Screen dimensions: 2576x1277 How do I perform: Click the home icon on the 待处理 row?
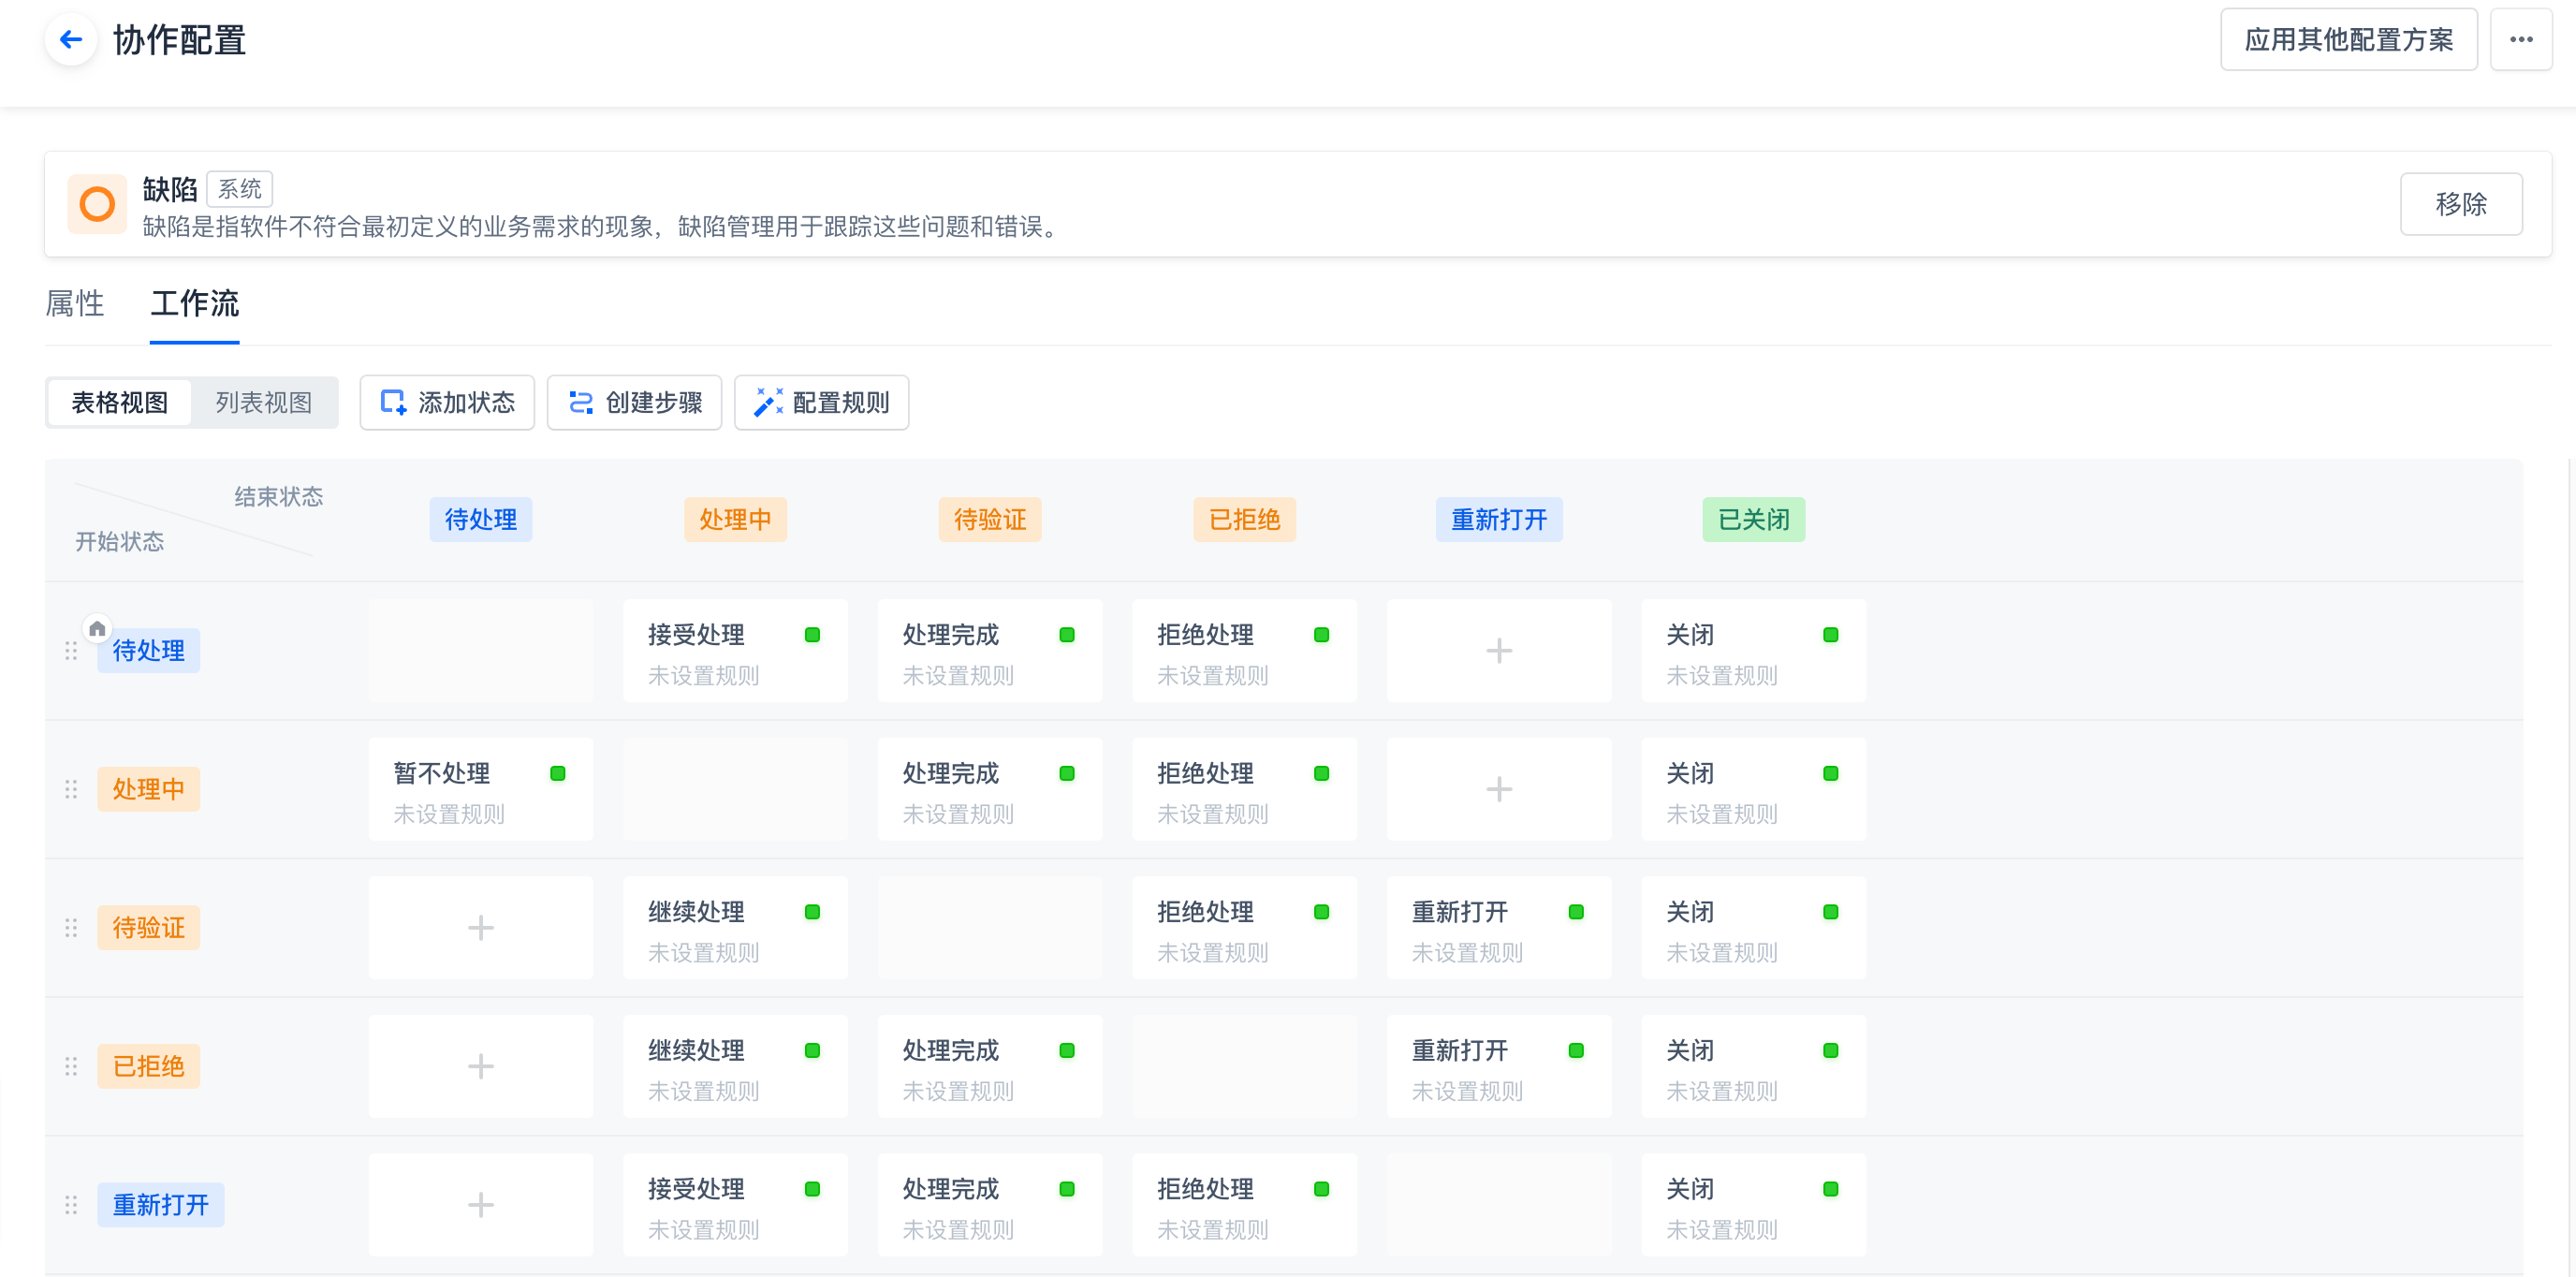pyautogui.click(x=96, y=628)
